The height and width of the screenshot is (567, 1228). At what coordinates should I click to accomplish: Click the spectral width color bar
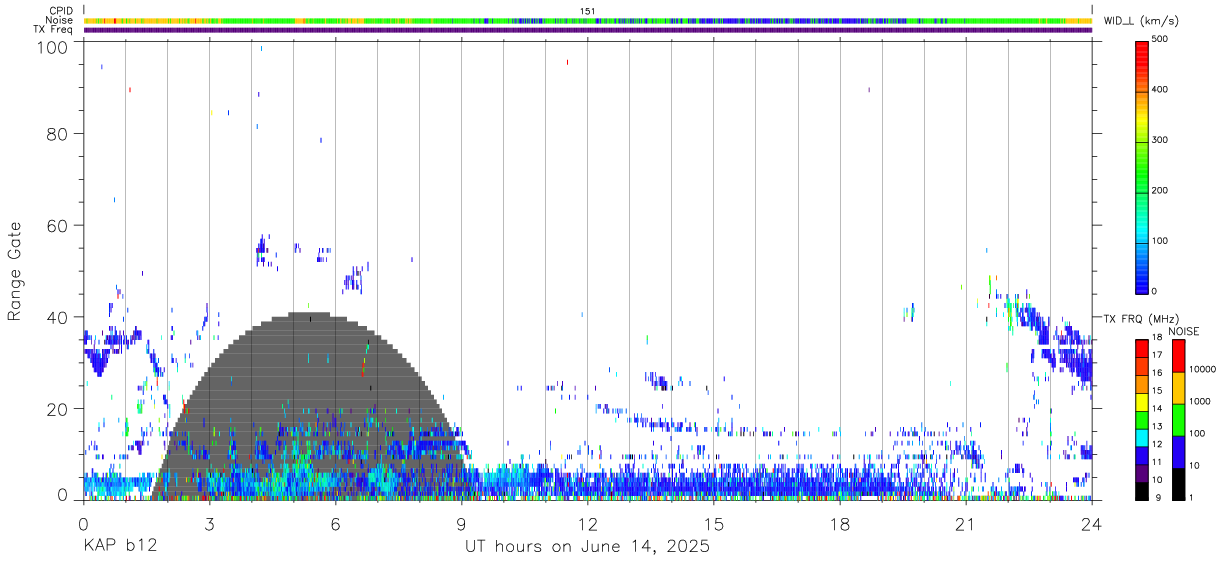(1141, 166)
